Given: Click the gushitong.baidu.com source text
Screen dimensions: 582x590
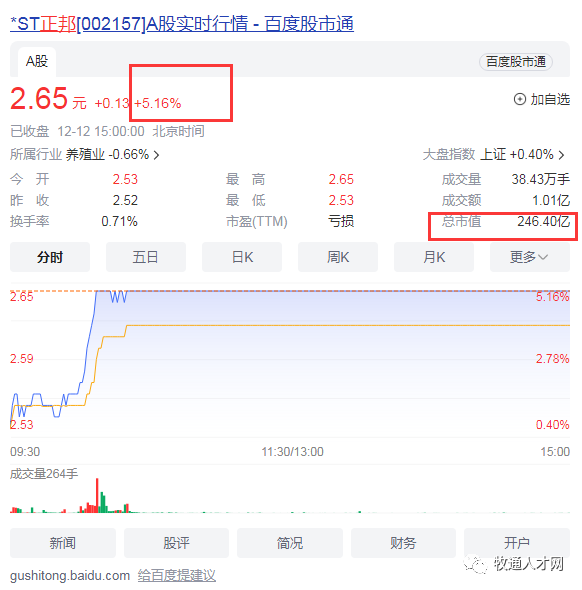Looking at the screenshot, I should (70, 576).
